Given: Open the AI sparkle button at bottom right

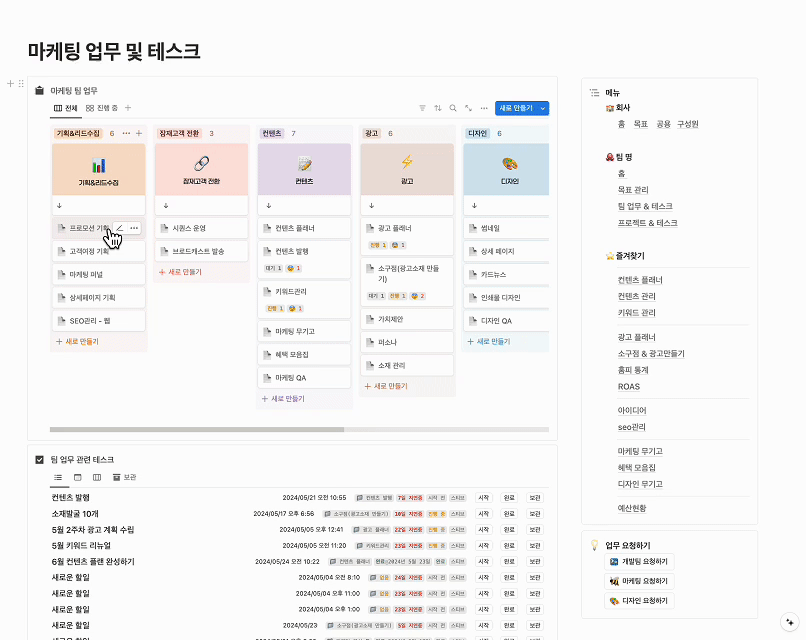Looking at the screenshot, I should coord(789,621).
